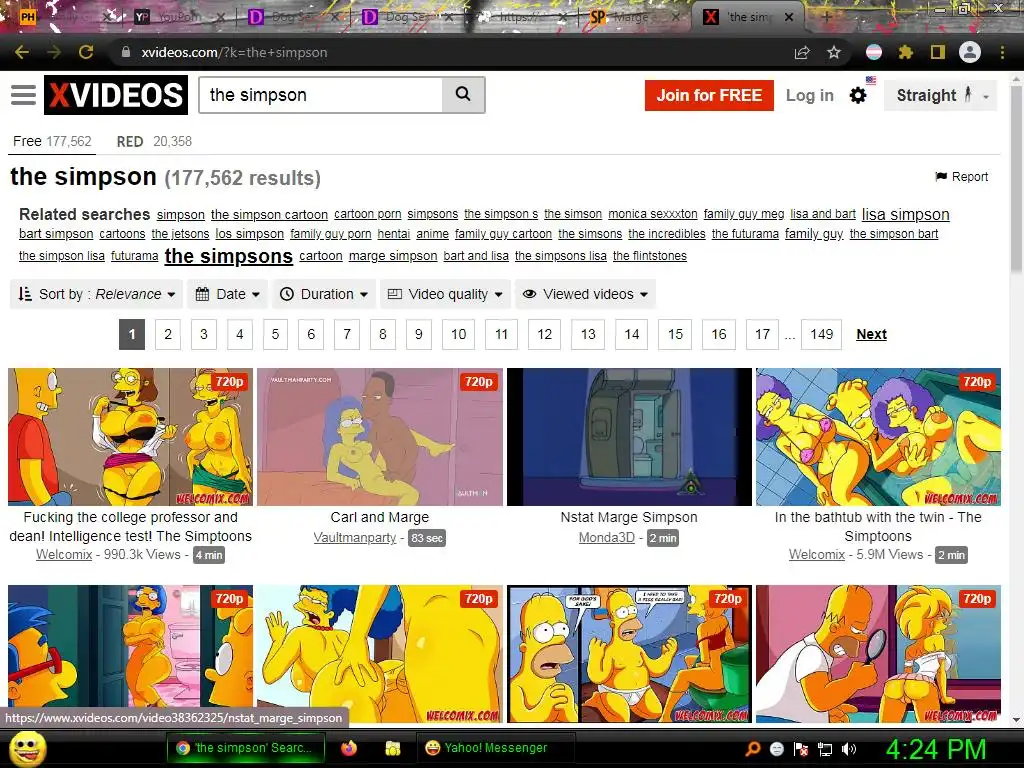Click the network tray icon
This screenshot has width=1024, height=768.
(825, 749)
